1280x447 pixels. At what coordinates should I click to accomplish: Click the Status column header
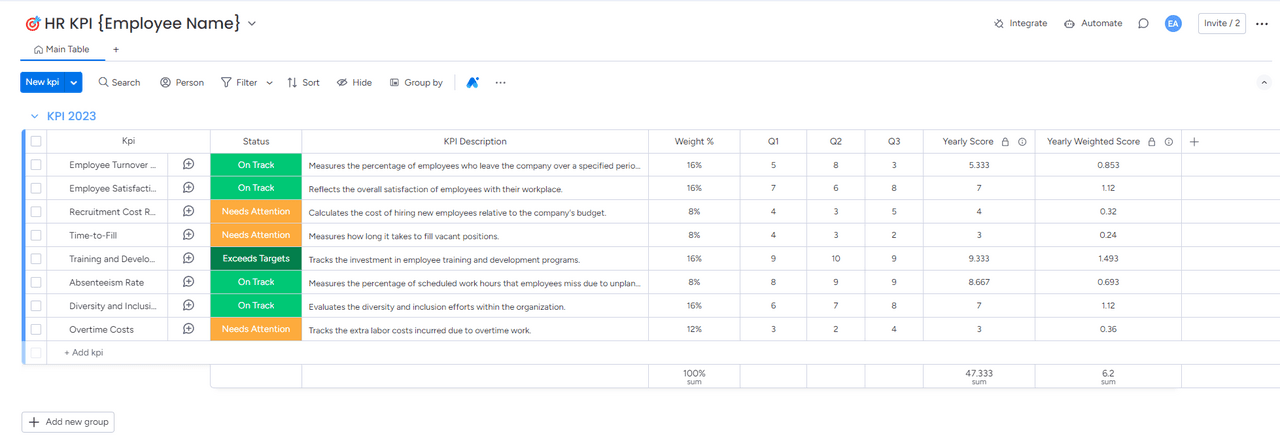click(256, 142)
